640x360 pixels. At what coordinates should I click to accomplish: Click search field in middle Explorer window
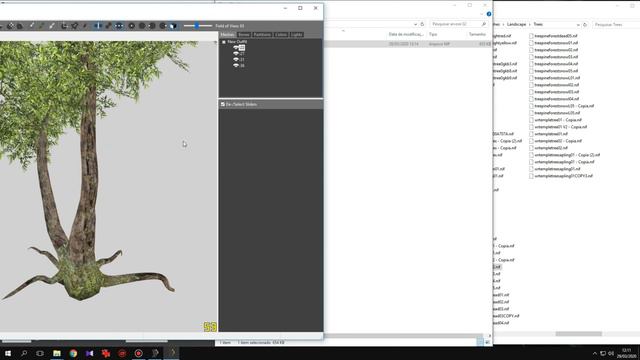[458, 24]
